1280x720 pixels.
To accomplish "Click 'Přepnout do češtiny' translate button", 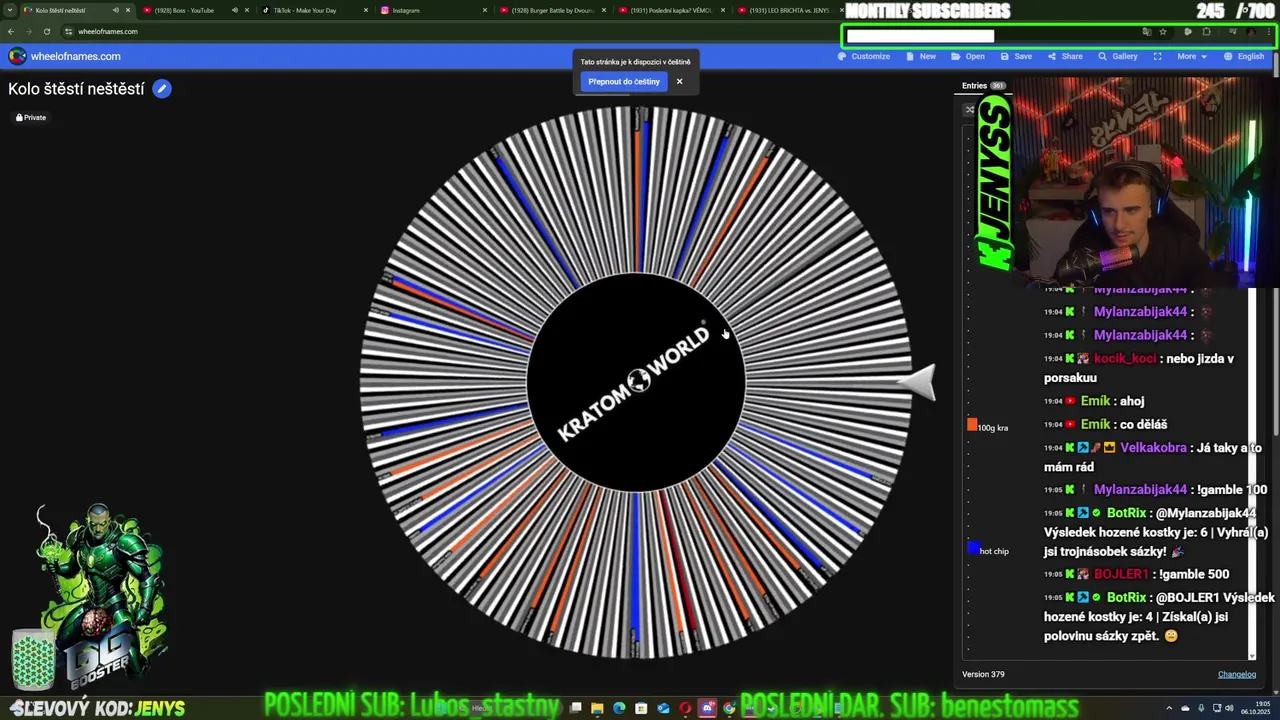I will pos(624,82).
